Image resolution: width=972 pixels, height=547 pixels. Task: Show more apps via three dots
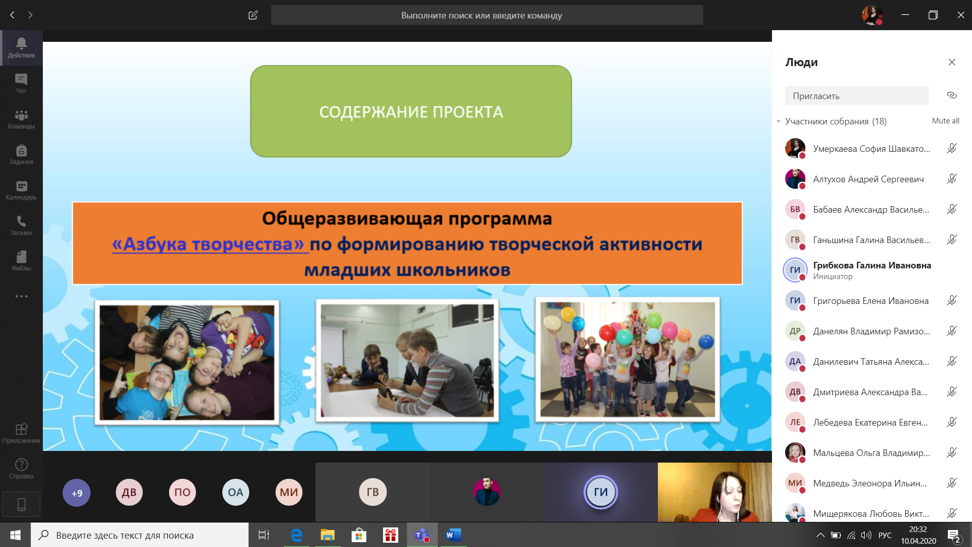21,296
